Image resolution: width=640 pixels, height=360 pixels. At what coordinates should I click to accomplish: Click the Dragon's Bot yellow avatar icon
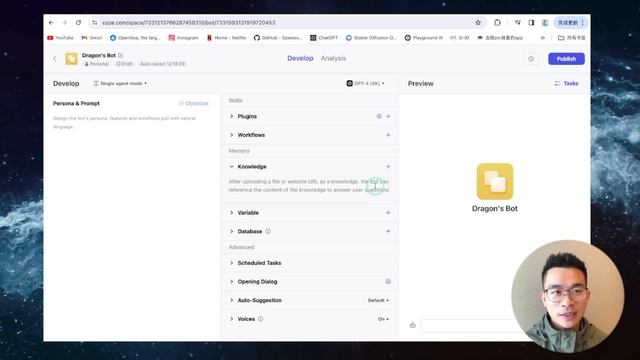(x=71, y=59)
